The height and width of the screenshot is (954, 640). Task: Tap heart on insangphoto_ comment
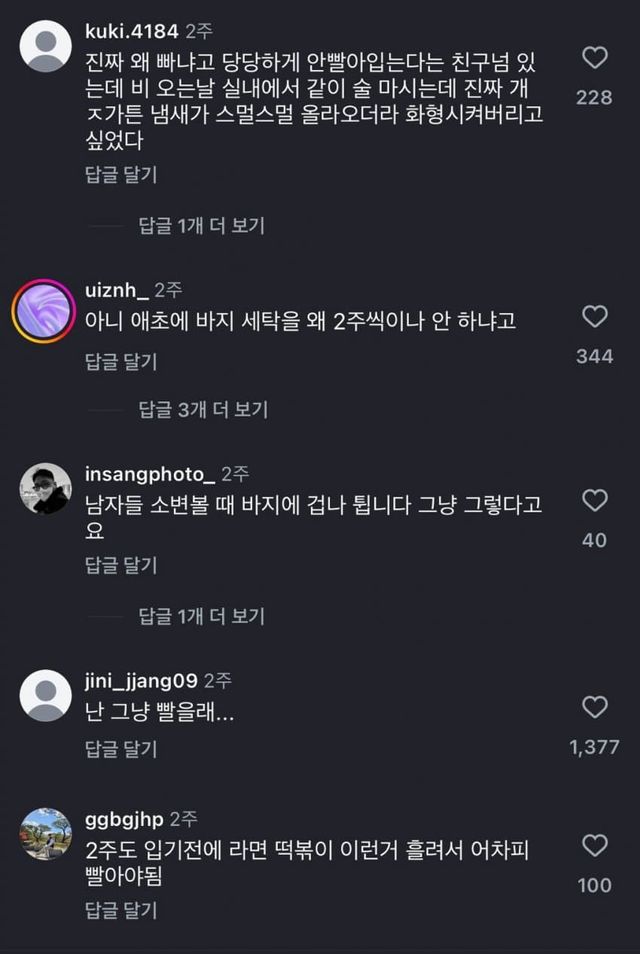coord(595,501)
